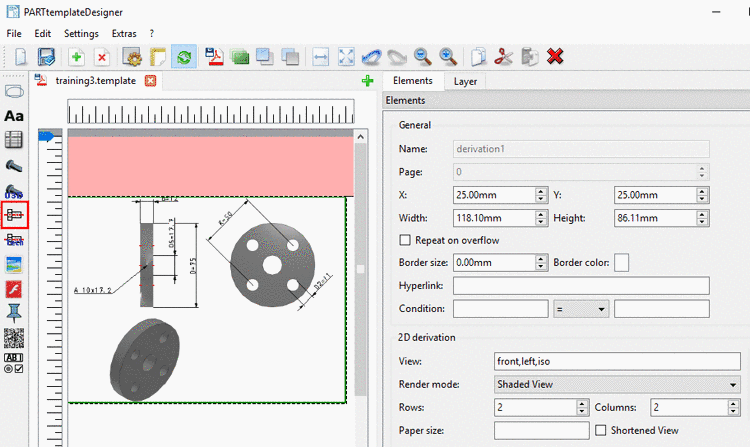This screenshot has width=750, height=447.
Task: Click the highlighted 2D derivation tool
Action: 14,214
